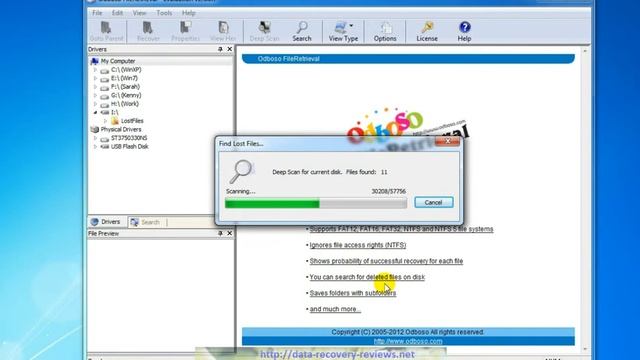
Task: Open the View menu
Action: 139,13
